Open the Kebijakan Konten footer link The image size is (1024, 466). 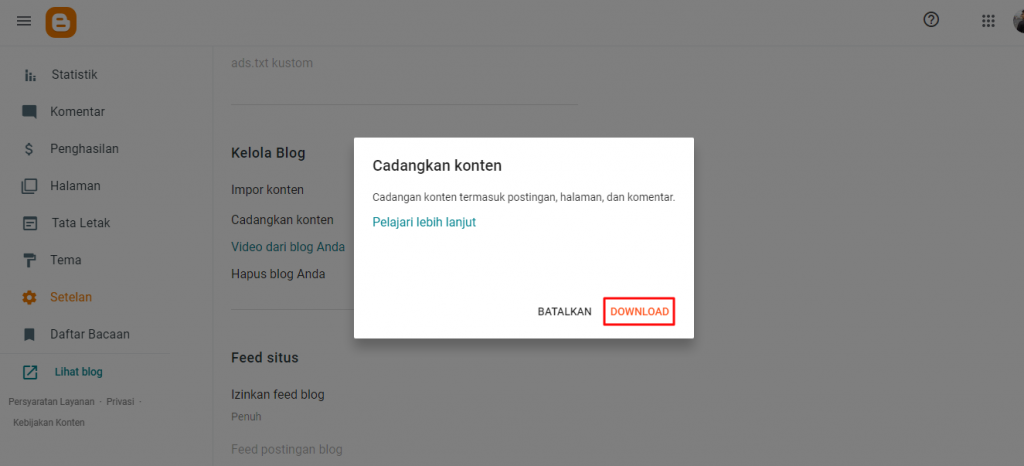pyautogui.click(x=49, y=422)
